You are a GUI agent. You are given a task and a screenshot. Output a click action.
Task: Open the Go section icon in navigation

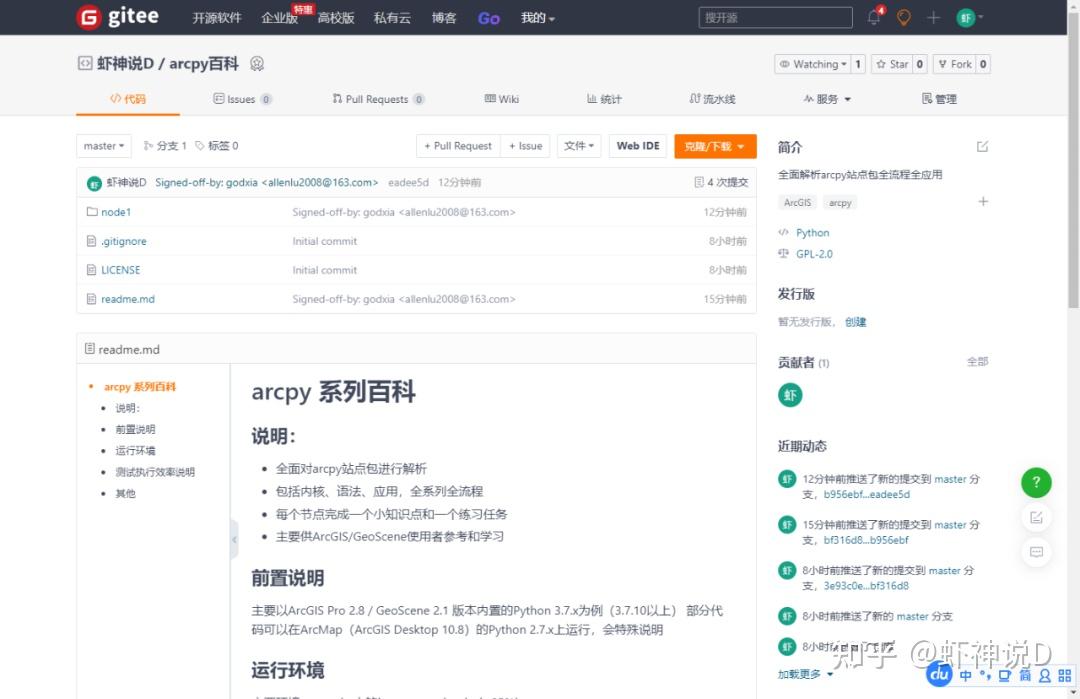(488, 17)
